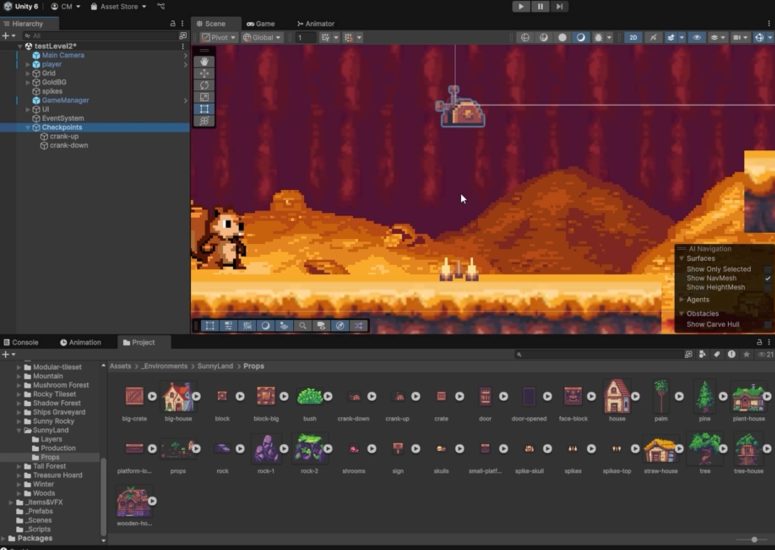Screen dimensions: 775x550
Task: Select crank-up in Hierarchy
Action: tap(64, 136)
